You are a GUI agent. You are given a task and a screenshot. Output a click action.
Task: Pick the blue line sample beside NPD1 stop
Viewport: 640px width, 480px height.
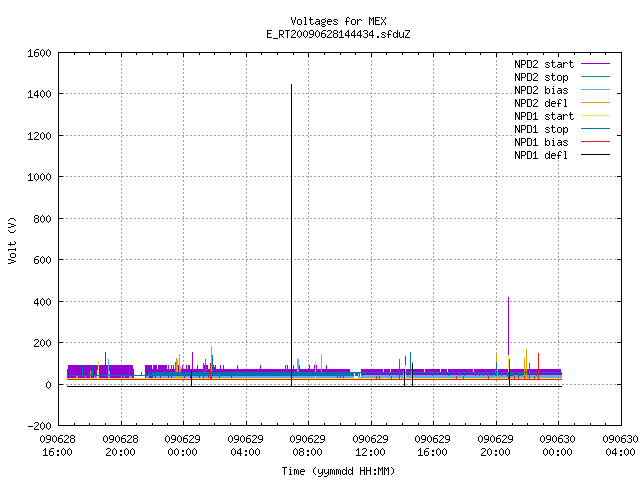click(x=595, y=129)
